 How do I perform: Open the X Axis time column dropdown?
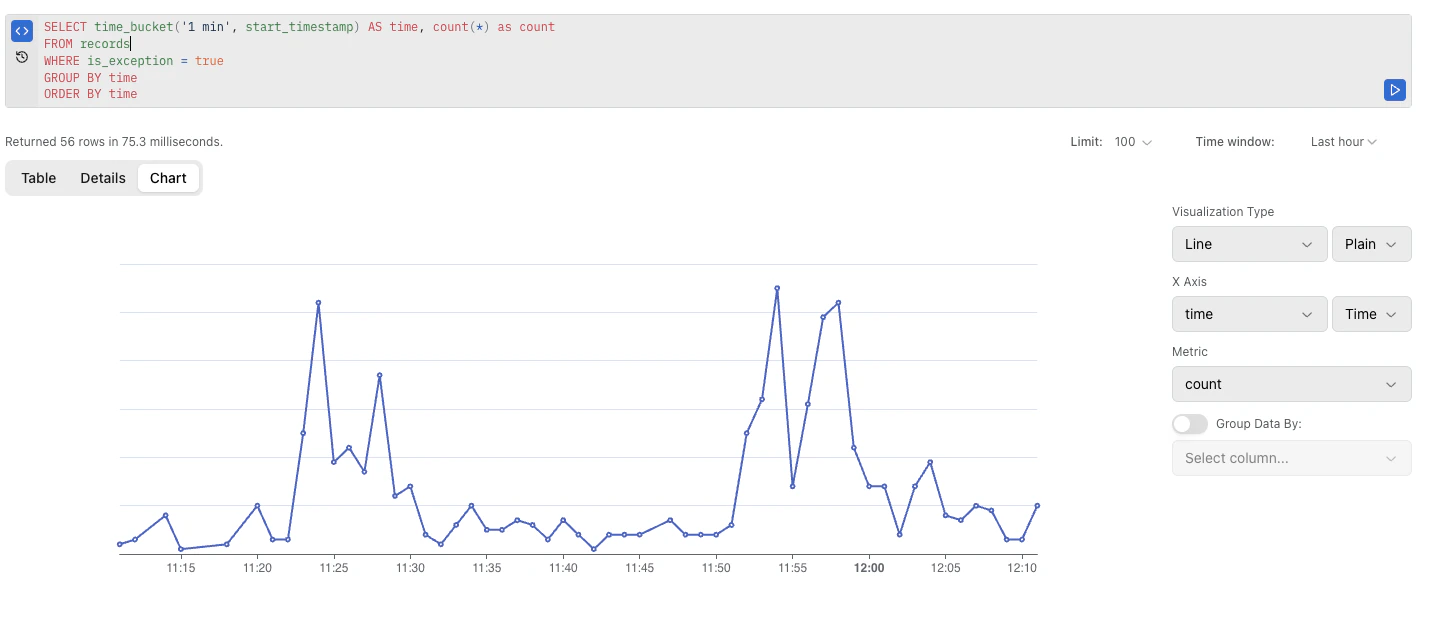tap(1249, 314)
